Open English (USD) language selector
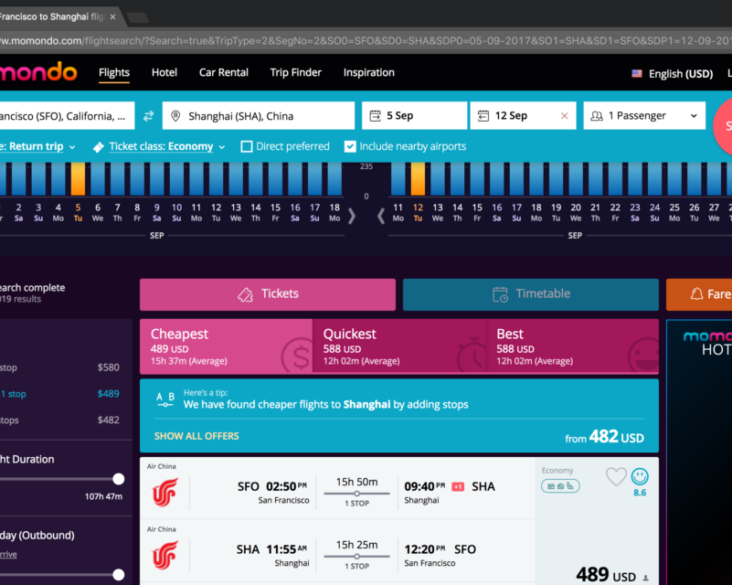This screenshot has height=585, width=732. coord(672,73)
